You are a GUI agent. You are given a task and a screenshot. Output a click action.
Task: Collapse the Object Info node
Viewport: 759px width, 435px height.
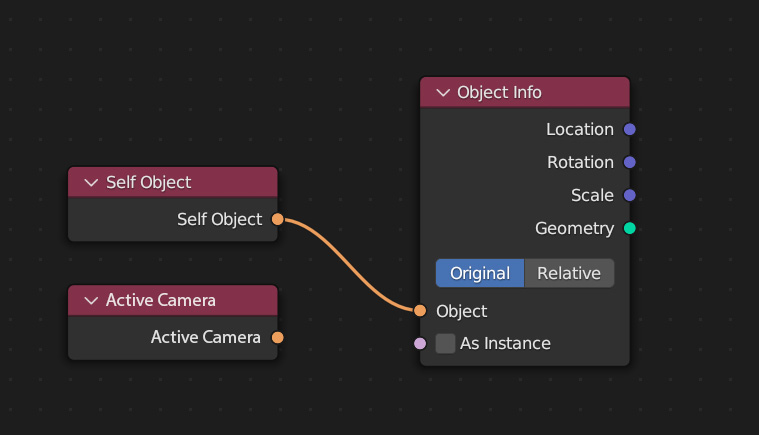(443, 92)
